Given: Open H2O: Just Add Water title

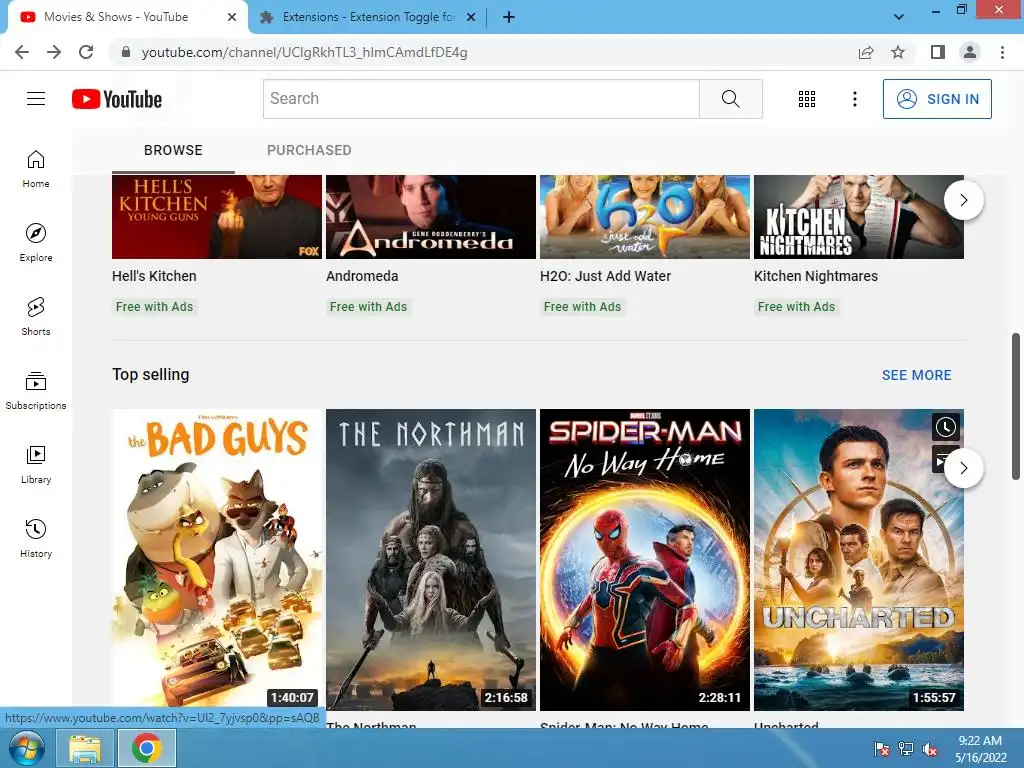Looking at the screenshot, I should pyautogui.click(x=605, y=276).
